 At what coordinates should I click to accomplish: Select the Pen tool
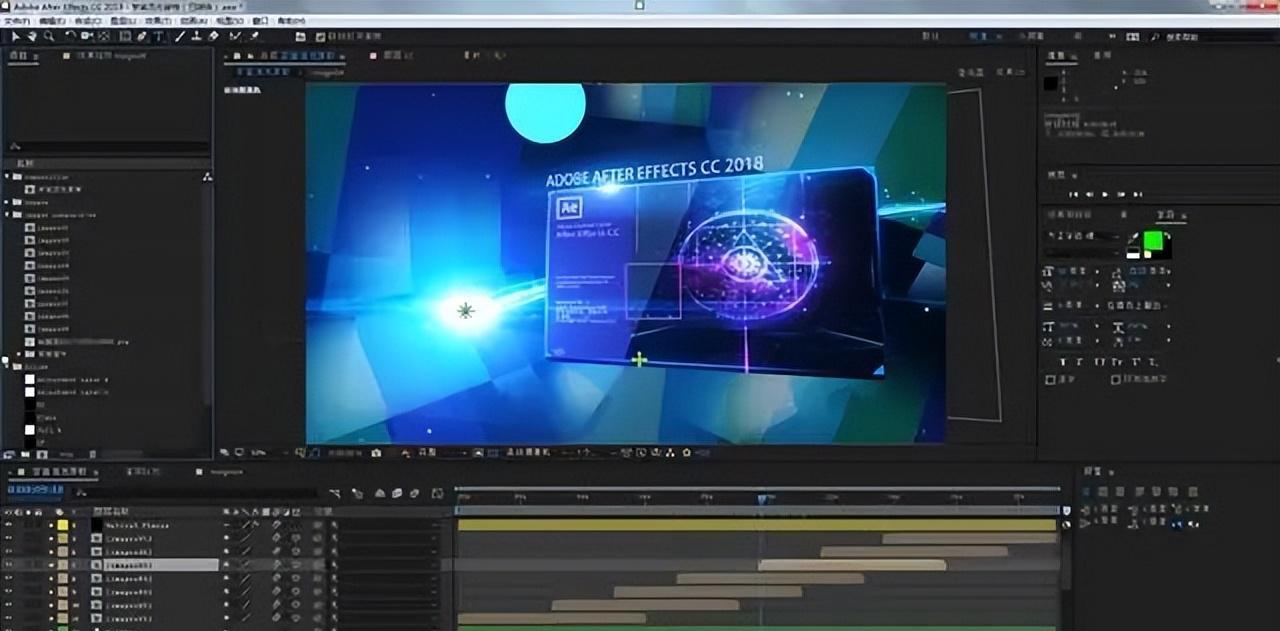(x=142, y=36)
